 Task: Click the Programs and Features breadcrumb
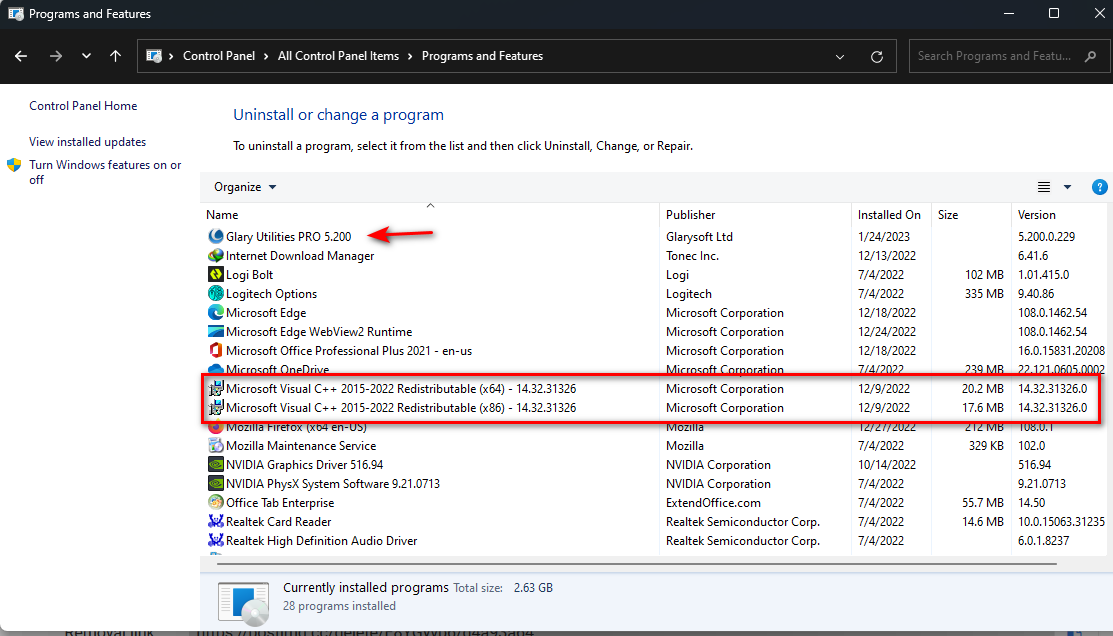[x=483, y=56]
